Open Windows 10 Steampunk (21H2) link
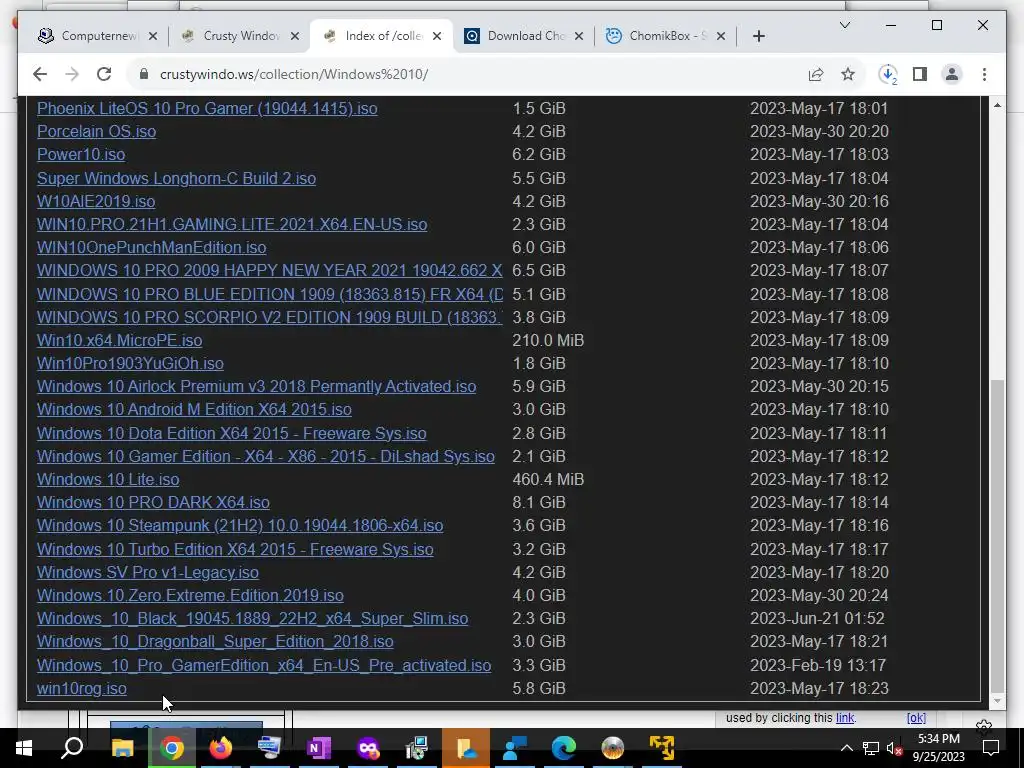This screenshot has width=1024, height=768. coord(240,525)
